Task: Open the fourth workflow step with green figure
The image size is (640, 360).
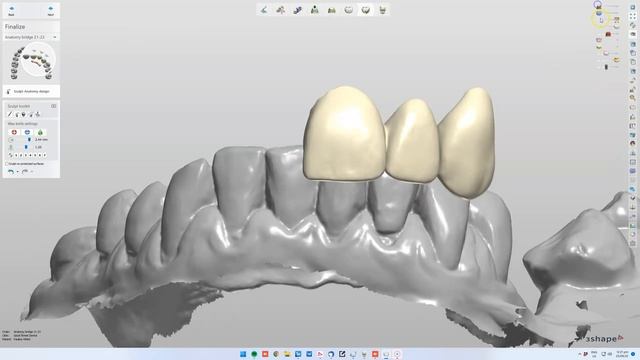Action: [314, 10]
